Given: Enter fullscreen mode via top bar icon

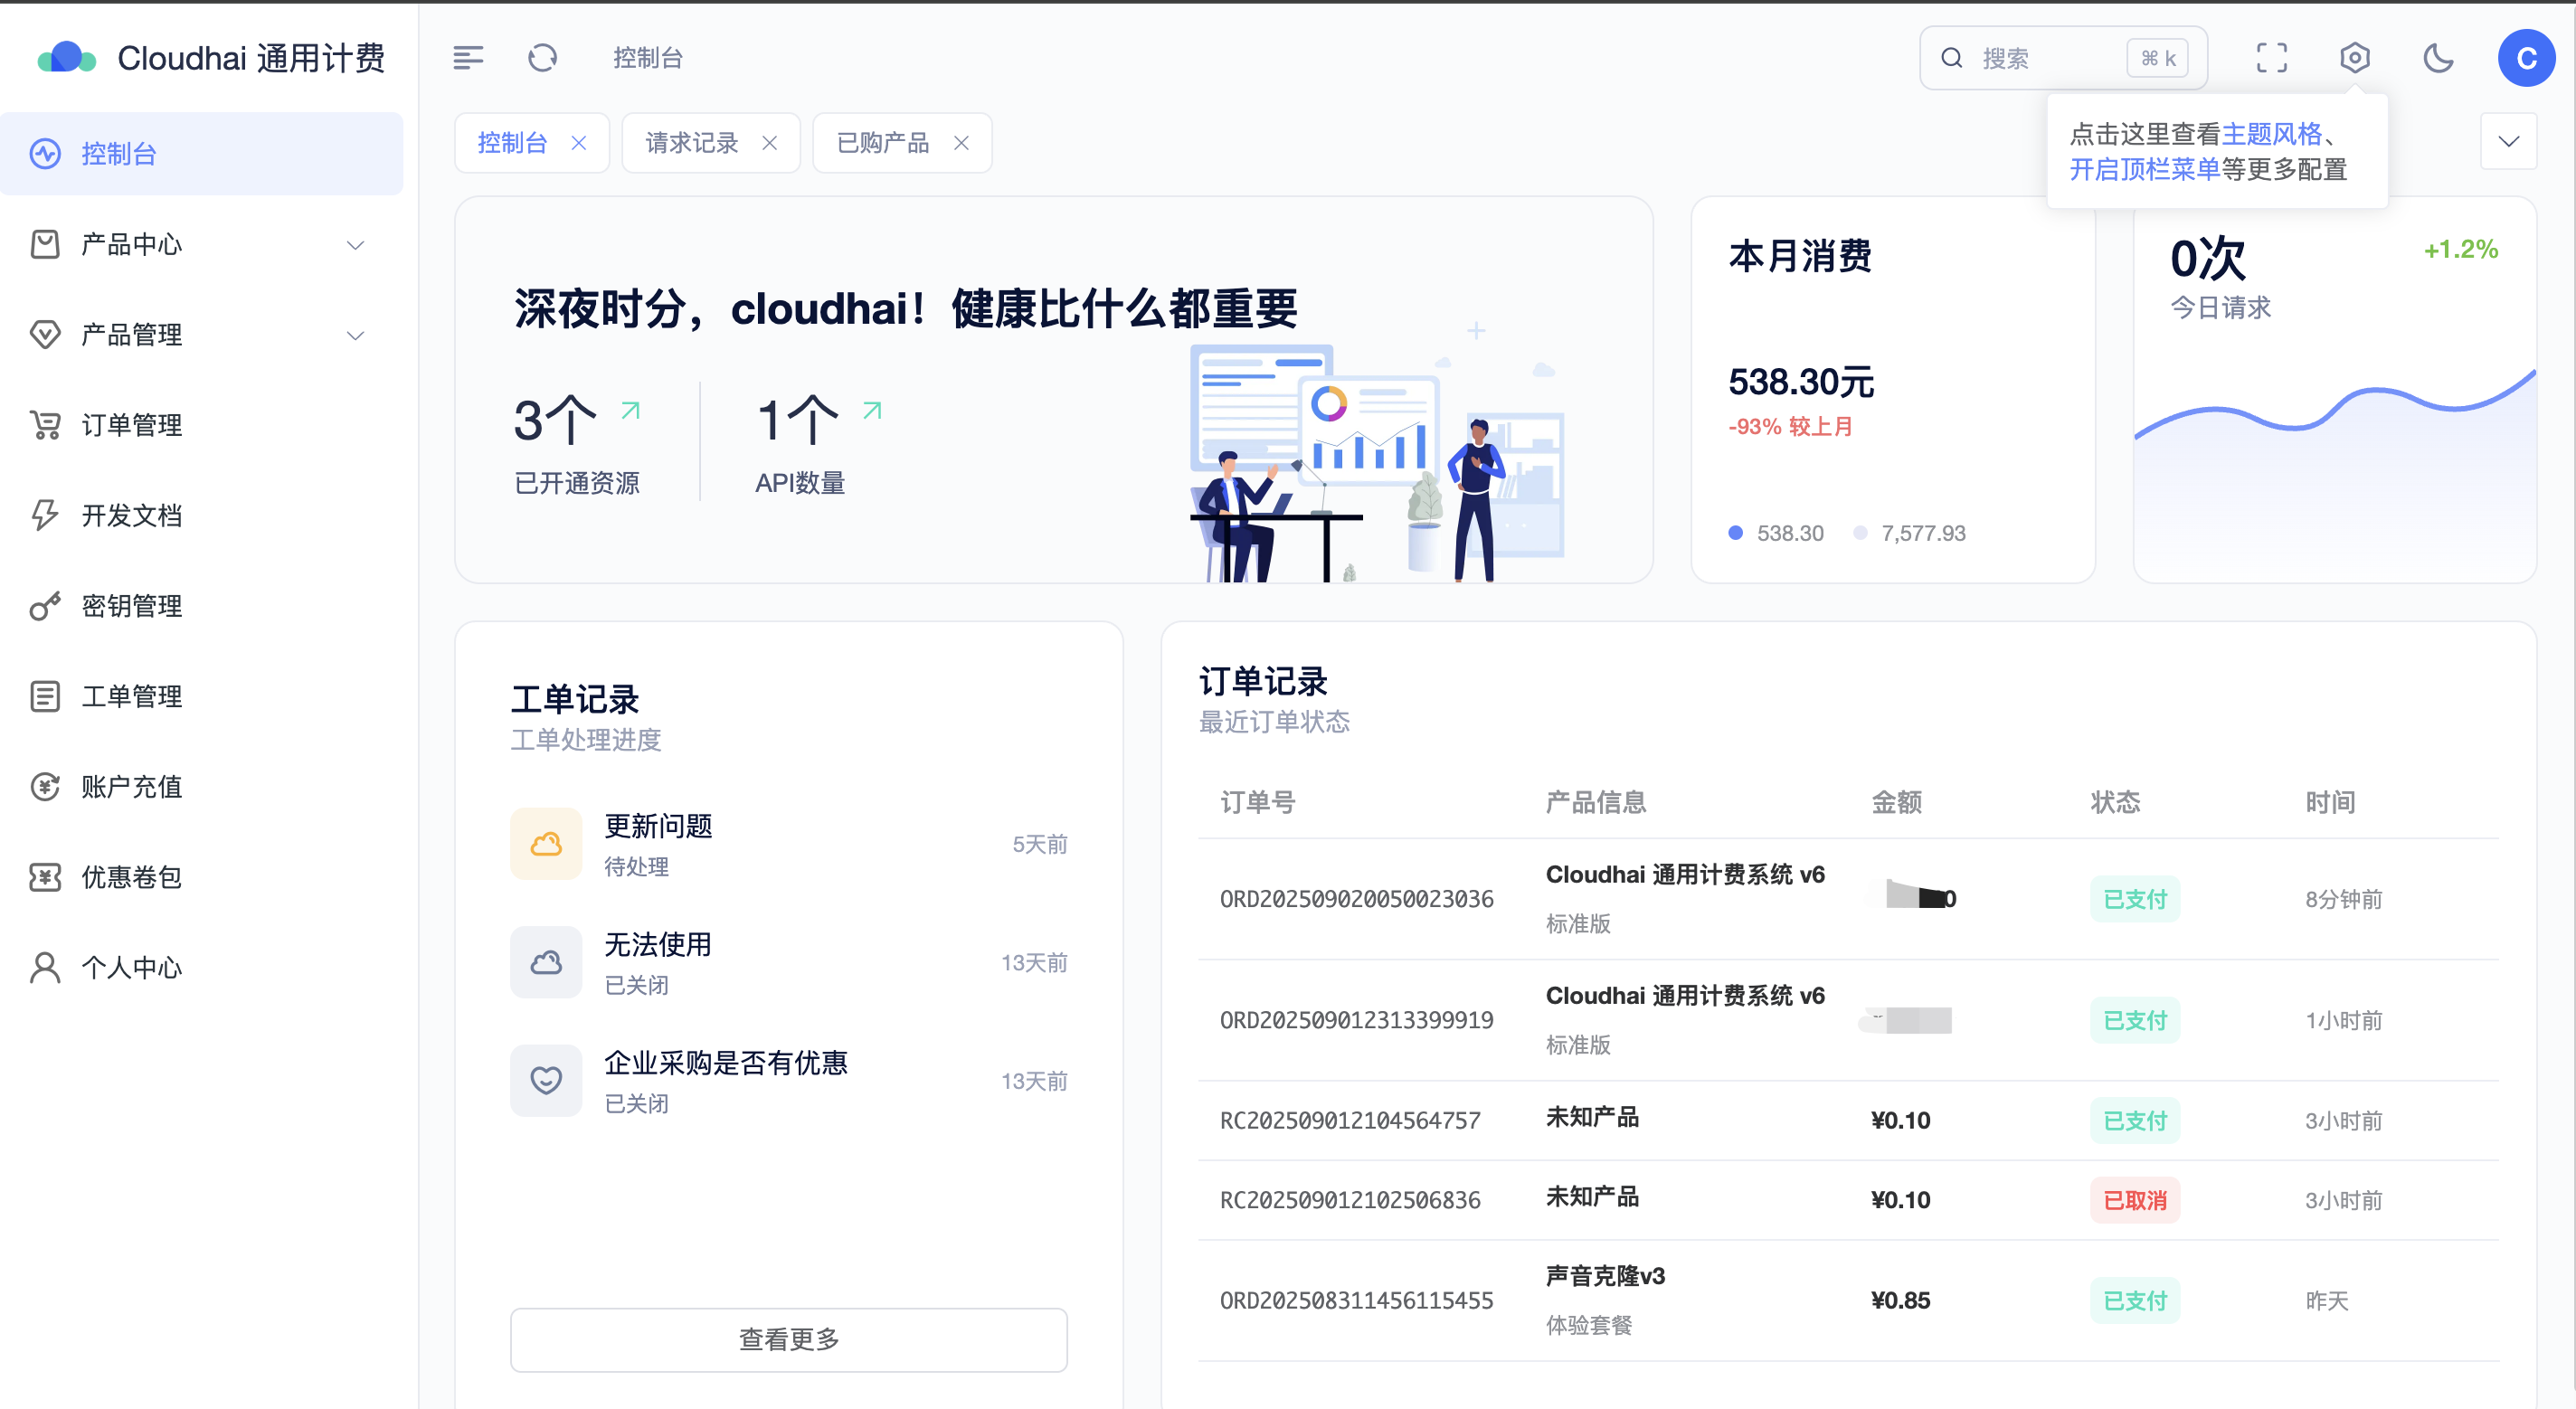Looking at the screenshot, I should pyautogui.click(x=2271, y=58).
